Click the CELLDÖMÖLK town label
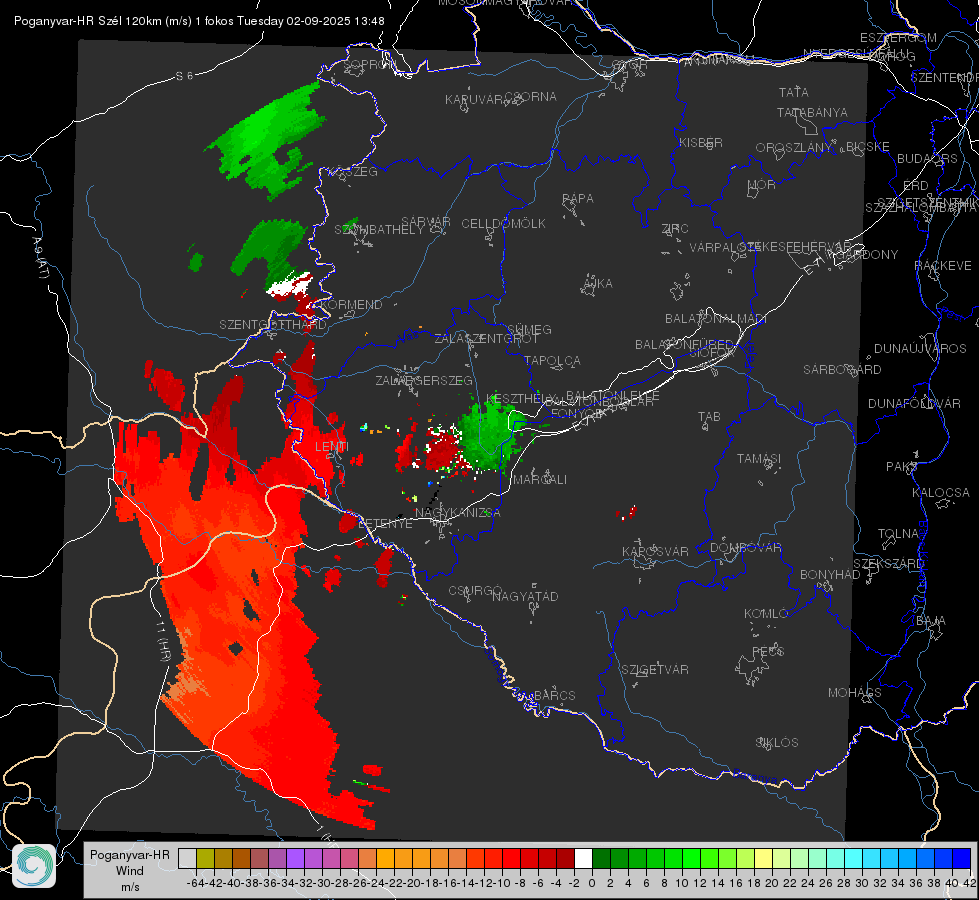Viewport: 979px width, 900px height. 504,224
